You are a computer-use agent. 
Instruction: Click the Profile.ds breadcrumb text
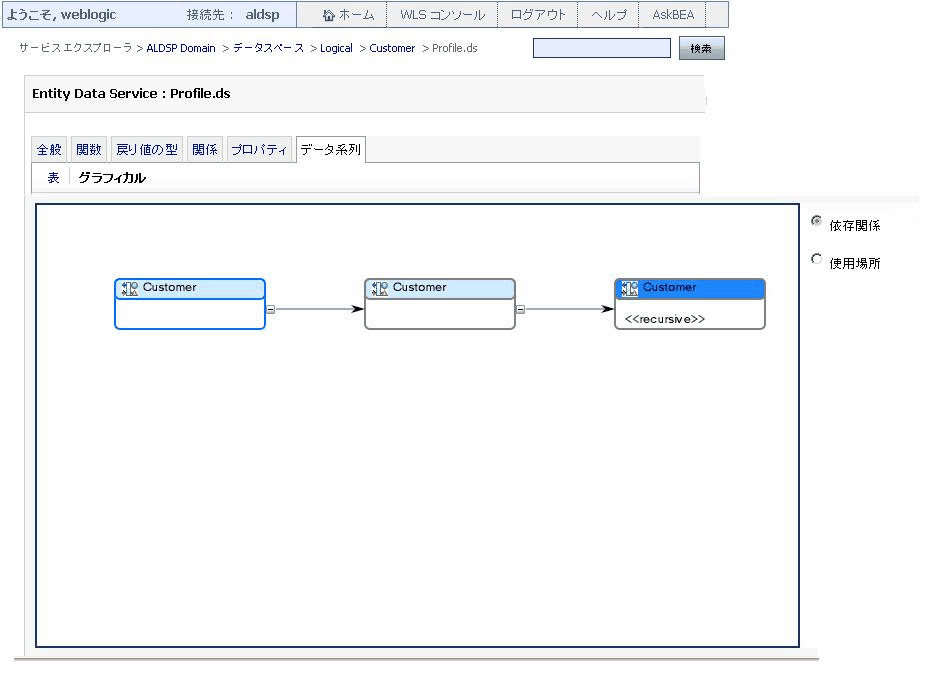[x=454, y=48]
